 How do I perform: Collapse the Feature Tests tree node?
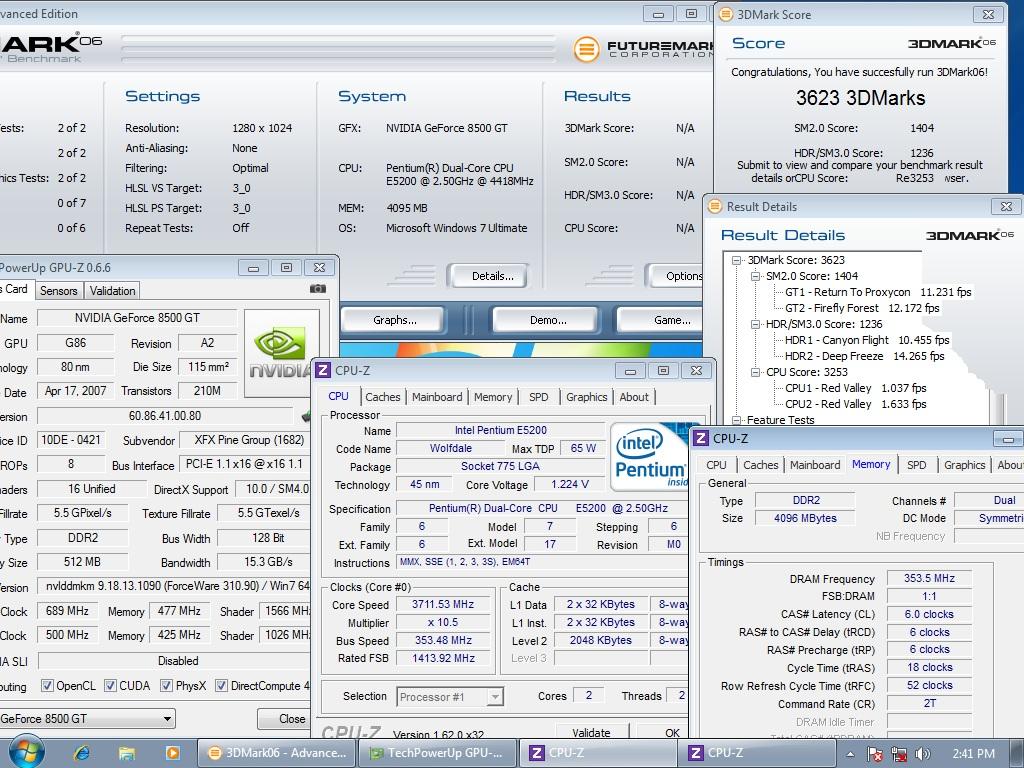pos(737,420)
